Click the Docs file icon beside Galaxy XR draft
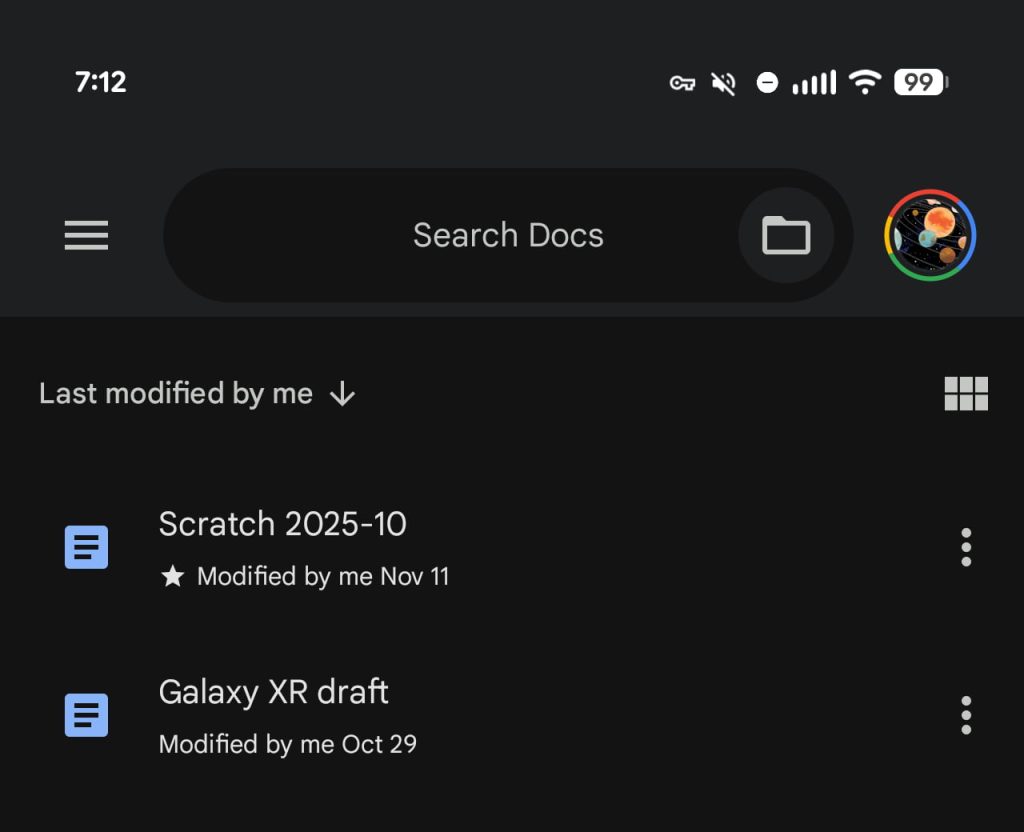The width and height of the screenshot is (1024, 832). click(x=86, y=715)
